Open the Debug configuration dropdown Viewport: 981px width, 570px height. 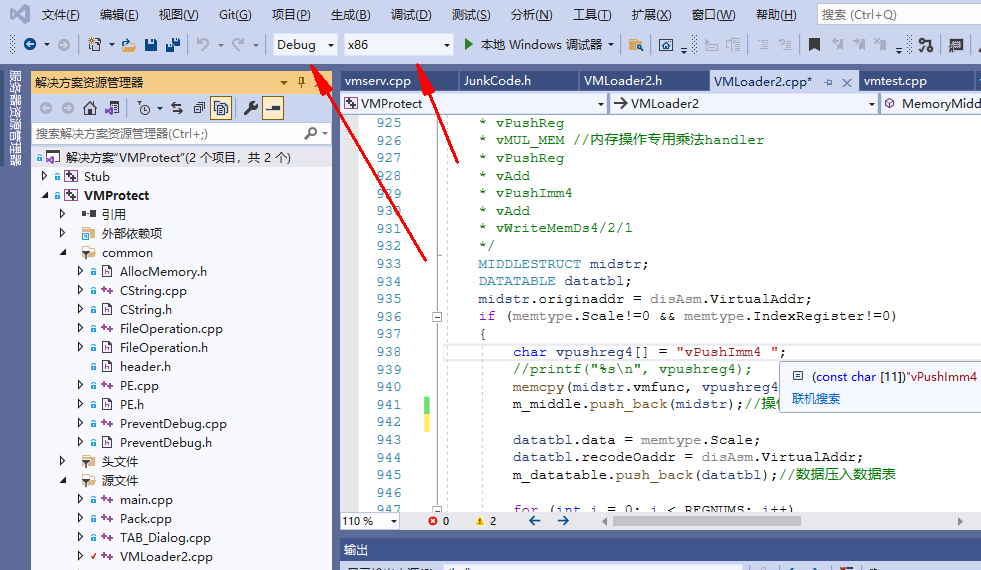tap(305, 44)
